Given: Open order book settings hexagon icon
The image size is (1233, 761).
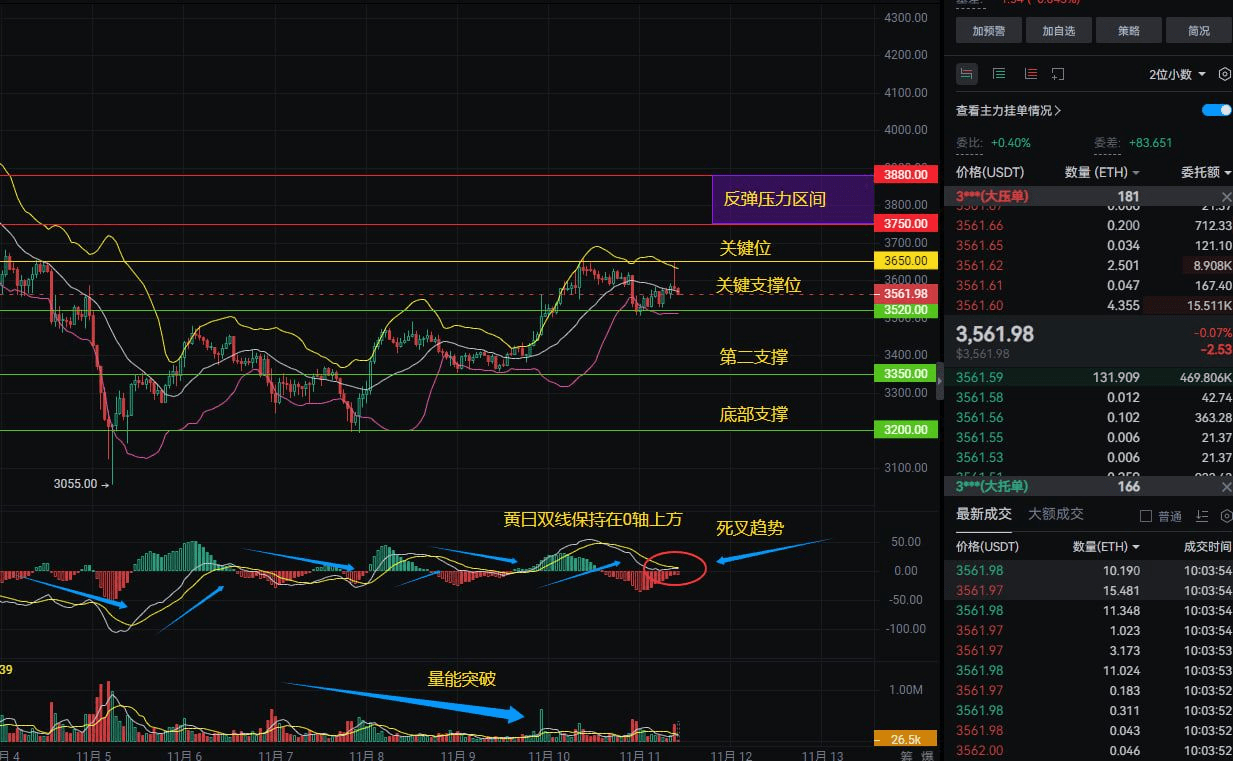Looking at the screenshot, I should [x=1225, y=74].
